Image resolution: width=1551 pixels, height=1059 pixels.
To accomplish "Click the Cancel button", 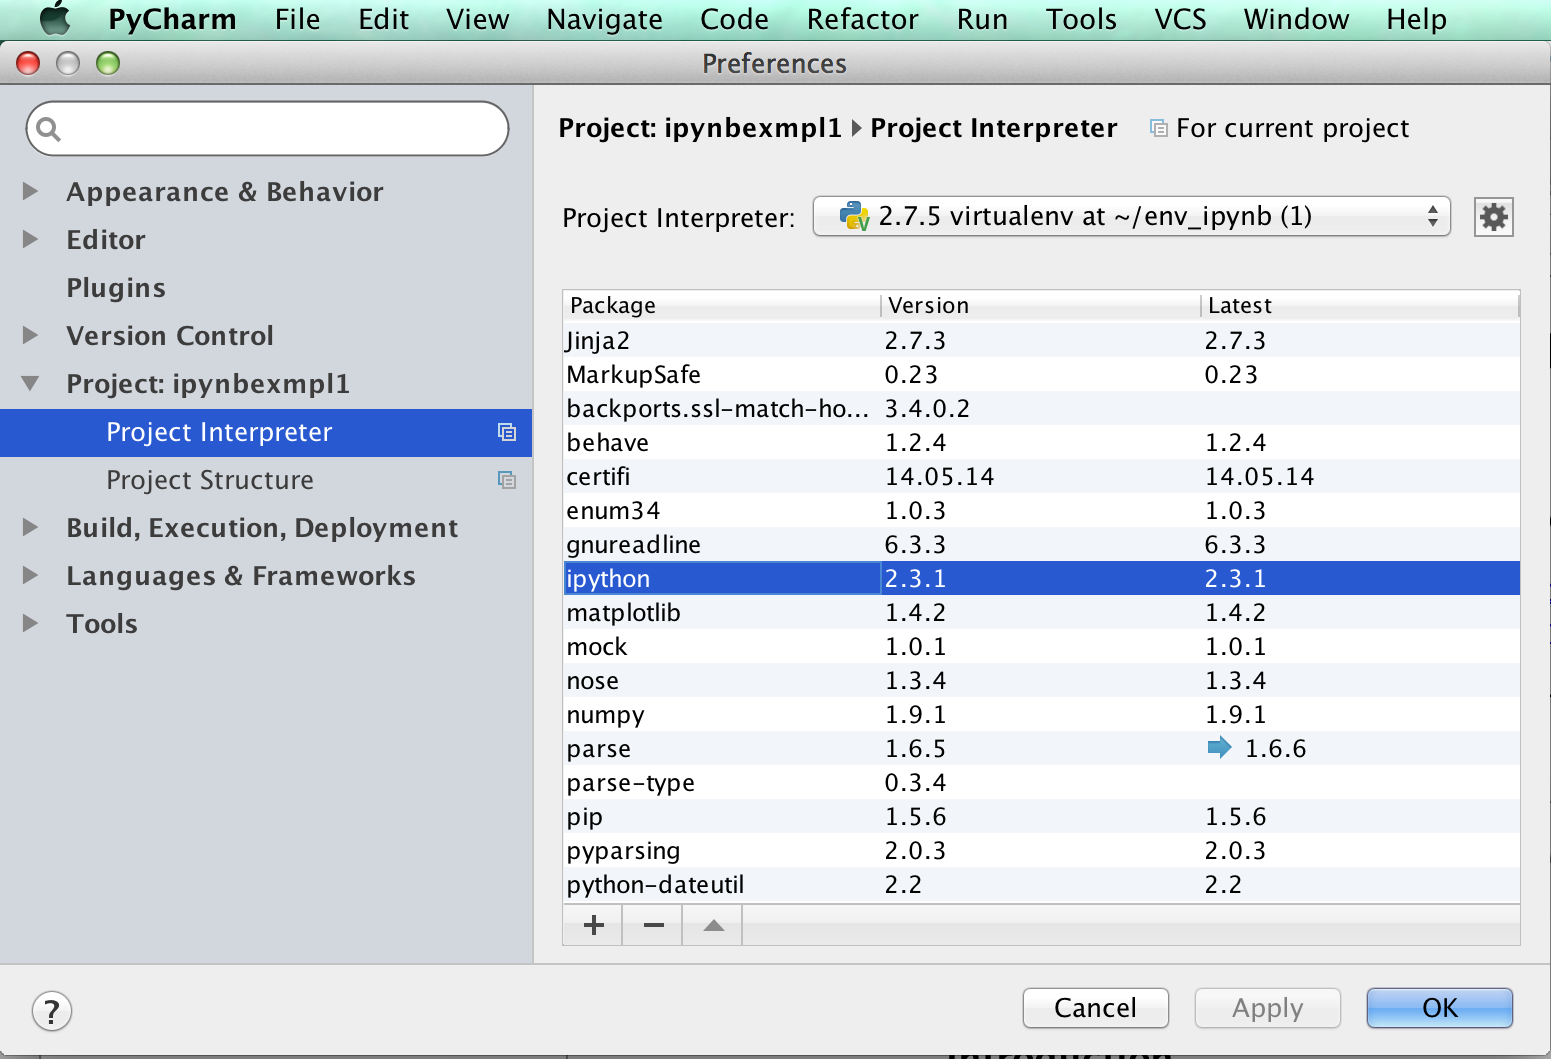I will pos(1095,1008).
